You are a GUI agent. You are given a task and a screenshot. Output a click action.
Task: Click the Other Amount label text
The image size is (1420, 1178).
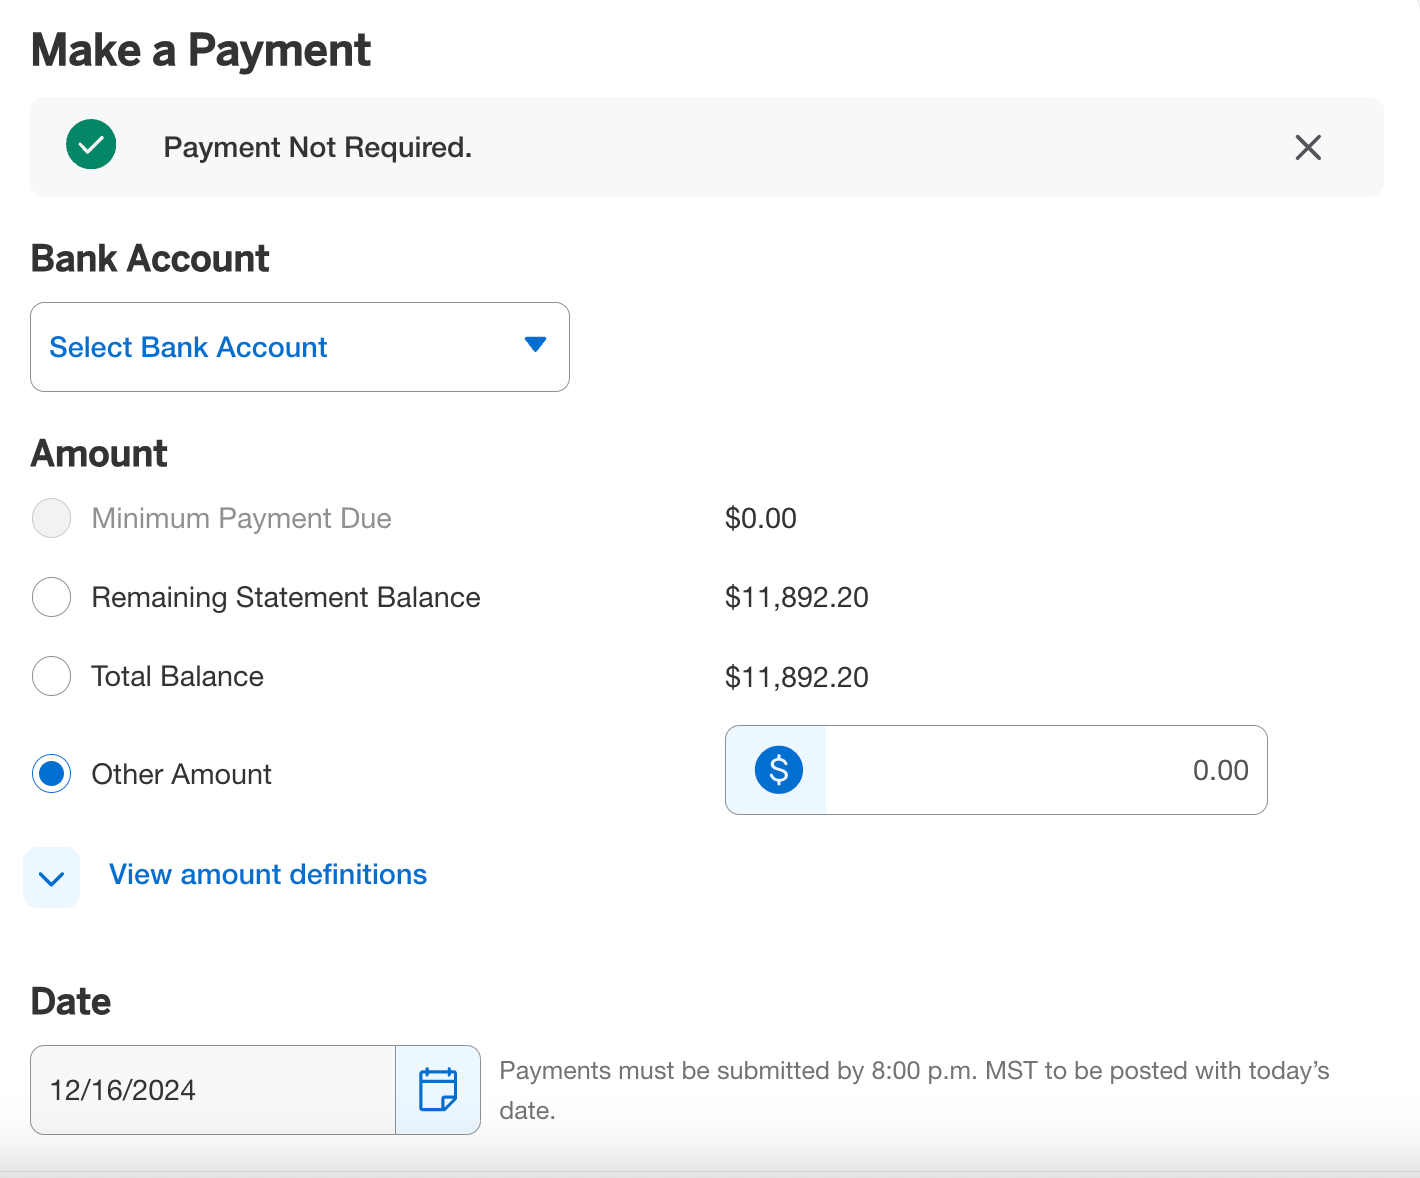click(x=181, y=774)
